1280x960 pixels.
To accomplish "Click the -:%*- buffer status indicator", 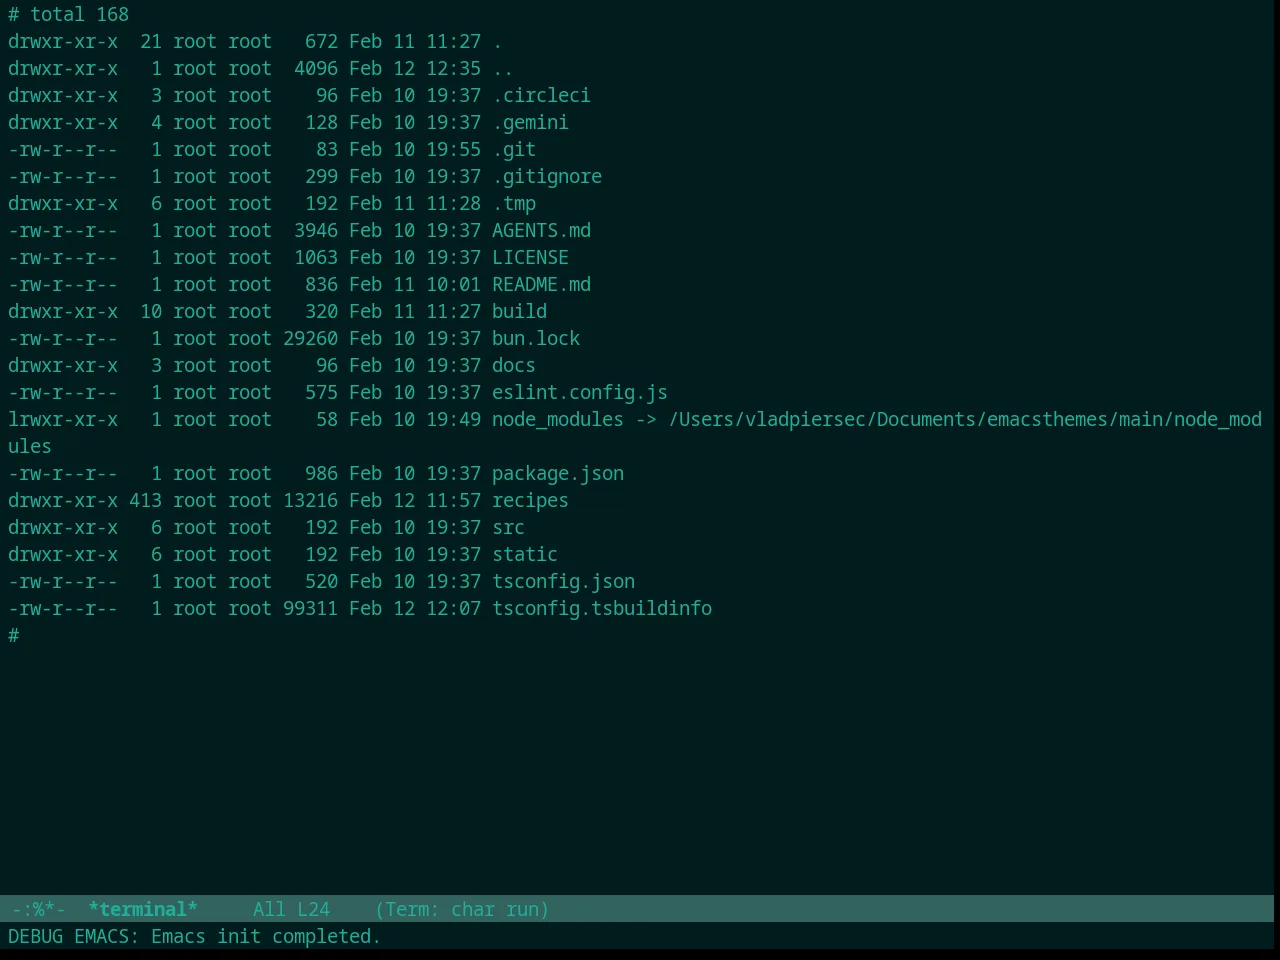I will (x=39, y=909).
